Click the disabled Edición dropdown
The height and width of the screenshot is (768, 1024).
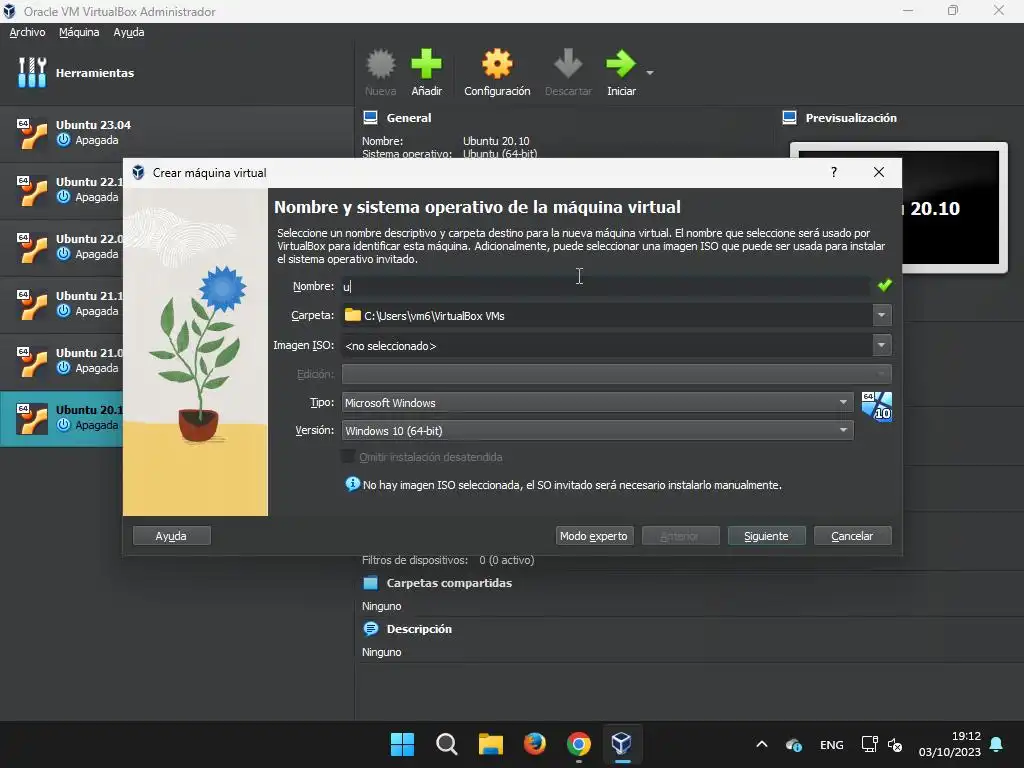[616, 374]
